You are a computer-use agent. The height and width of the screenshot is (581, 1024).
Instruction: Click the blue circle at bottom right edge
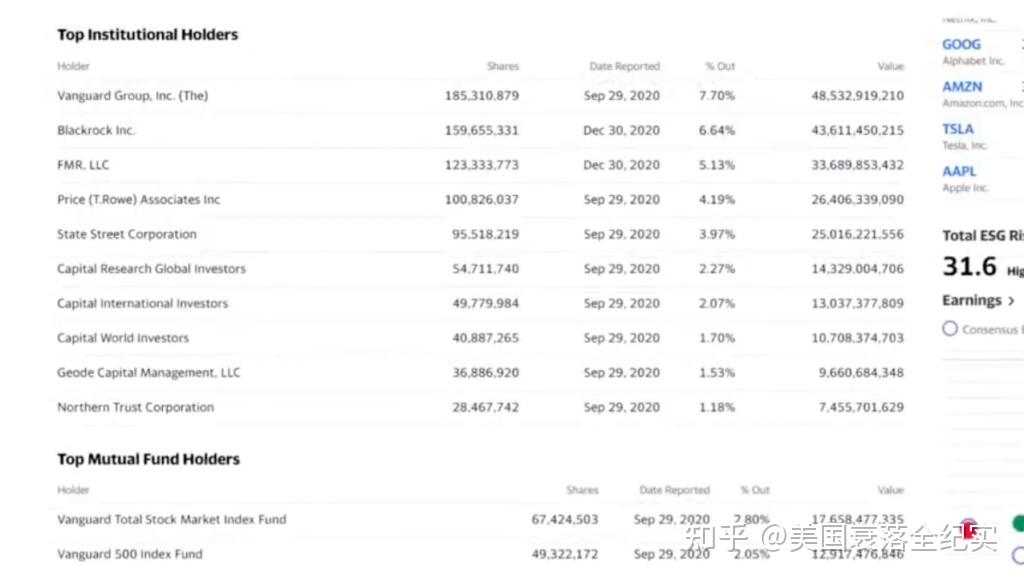pos(1018,556)
